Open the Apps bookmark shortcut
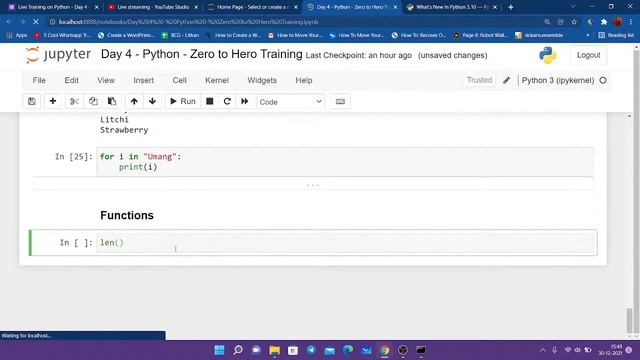This screenshot has height=360, width=640. click(x=17, y=36)
